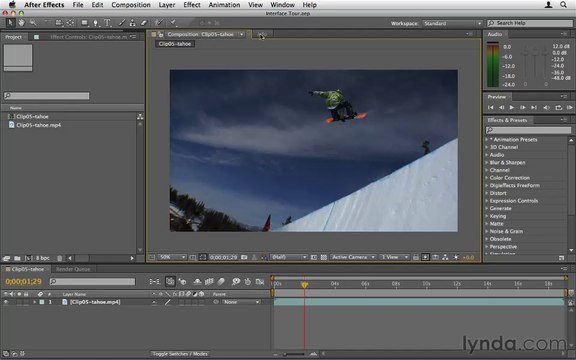Click the timeline zoom slider
The height and width of the screenshot is (360, 576).
point(294,354)
